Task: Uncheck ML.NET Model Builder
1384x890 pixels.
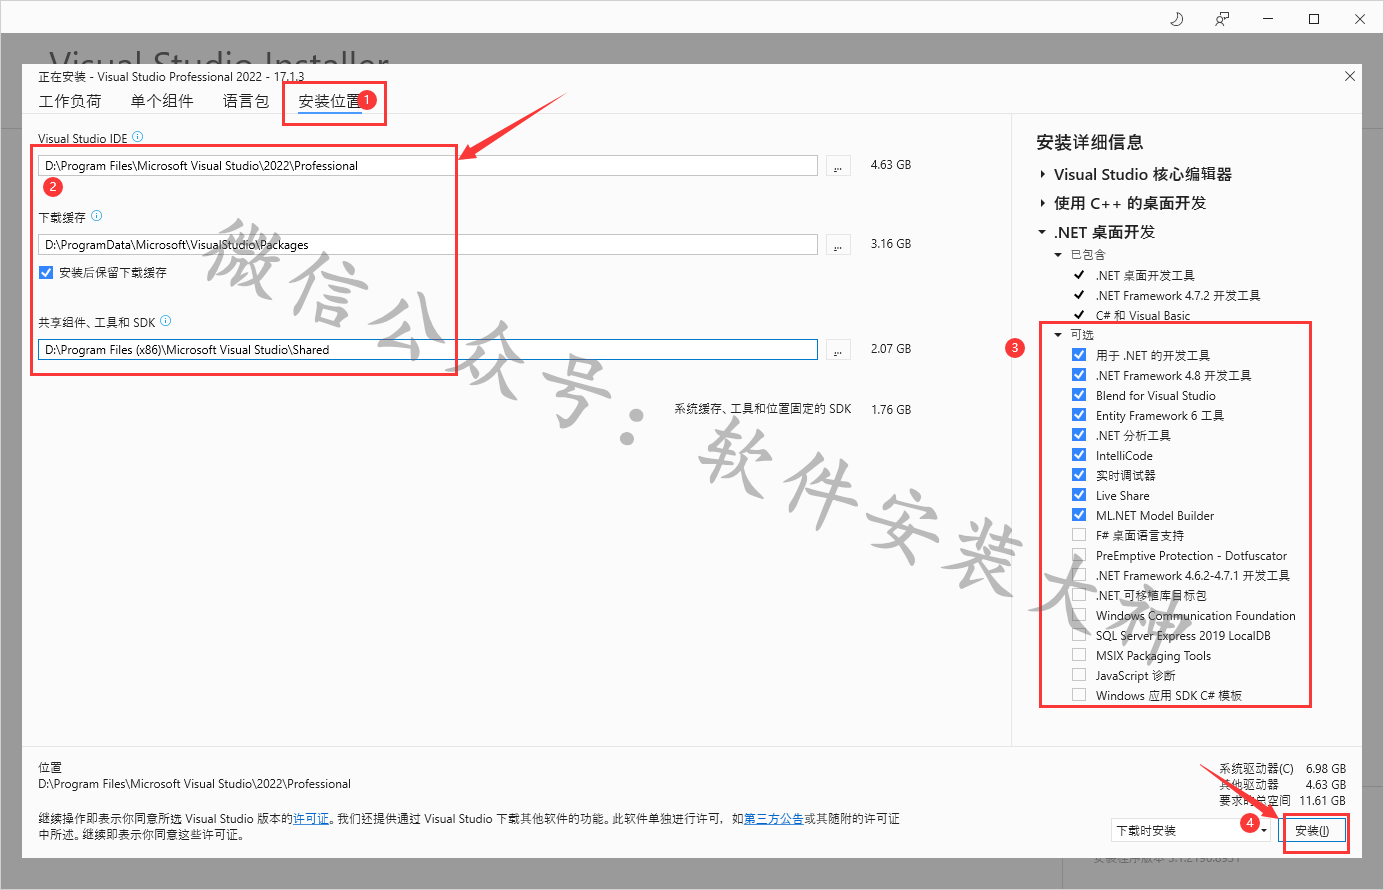Action: coord(1079,515)
